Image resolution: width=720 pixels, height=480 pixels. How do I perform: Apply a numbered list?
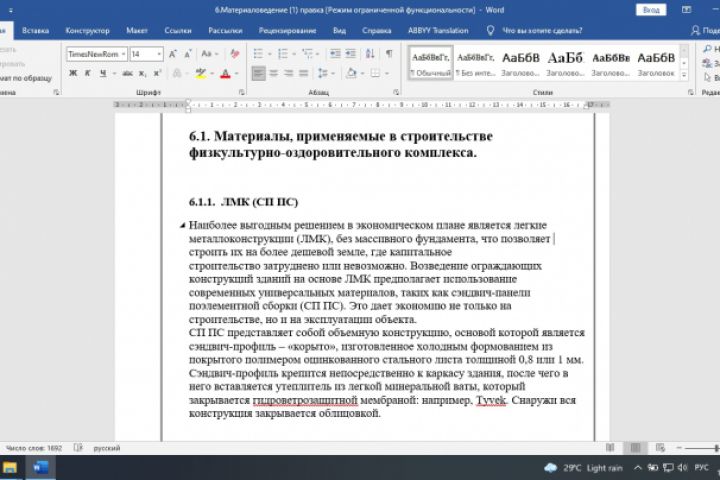(283, 54)
